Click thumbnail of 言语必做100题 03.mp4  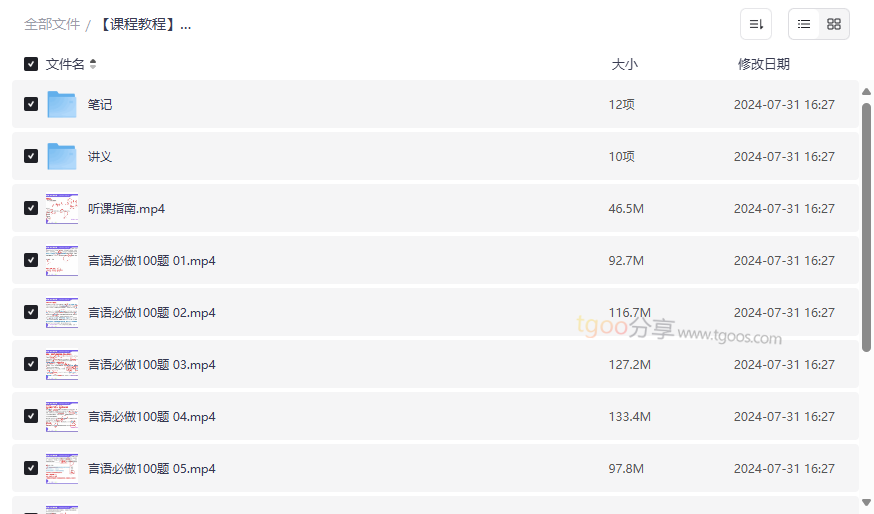point(62,364)
